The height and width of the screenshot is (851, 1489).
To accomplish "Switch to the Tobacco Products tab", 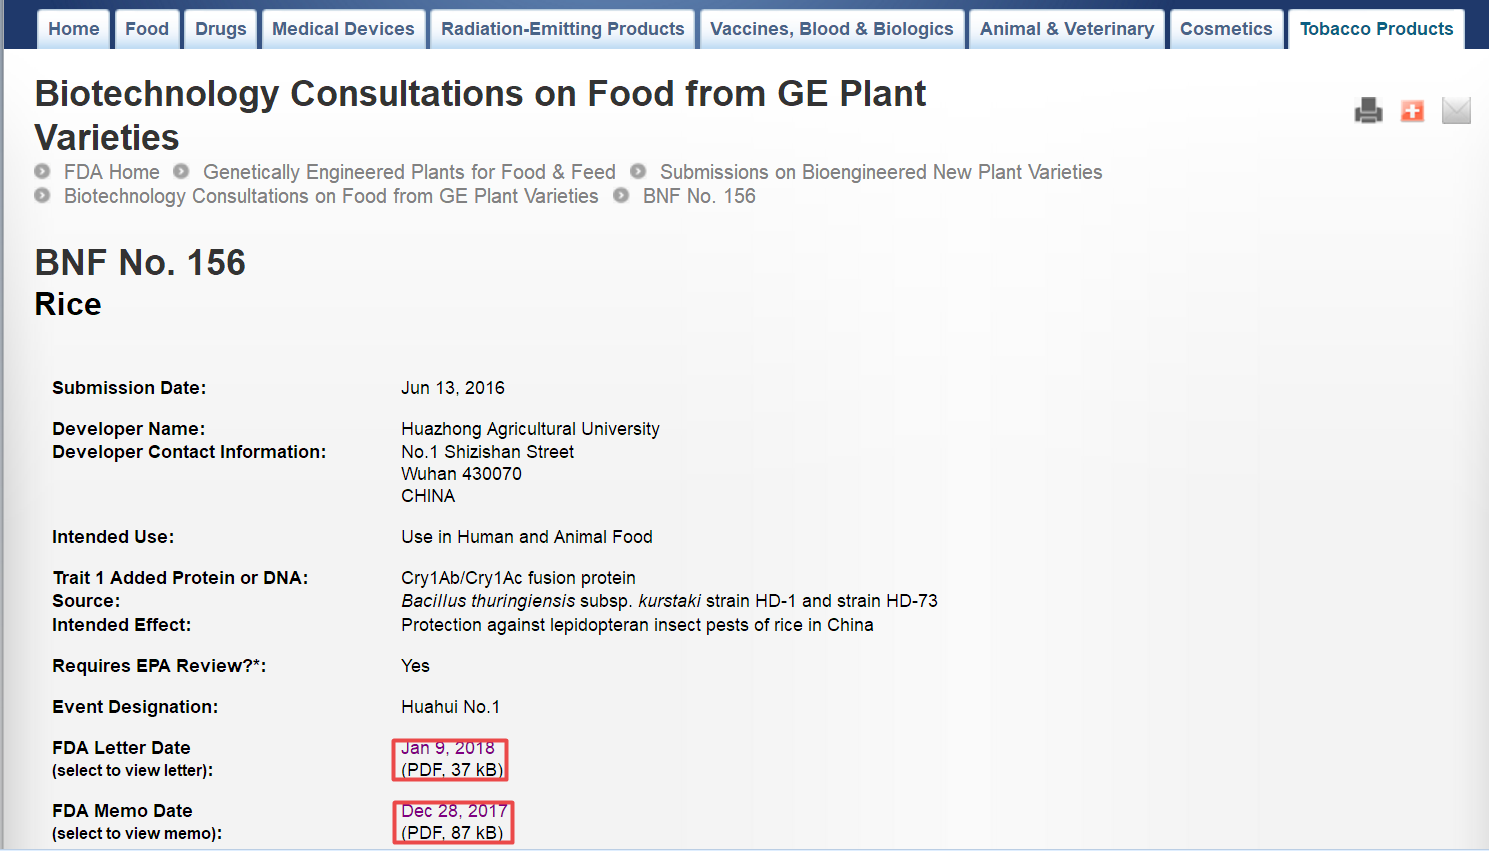I will (x=1376, y=29).
